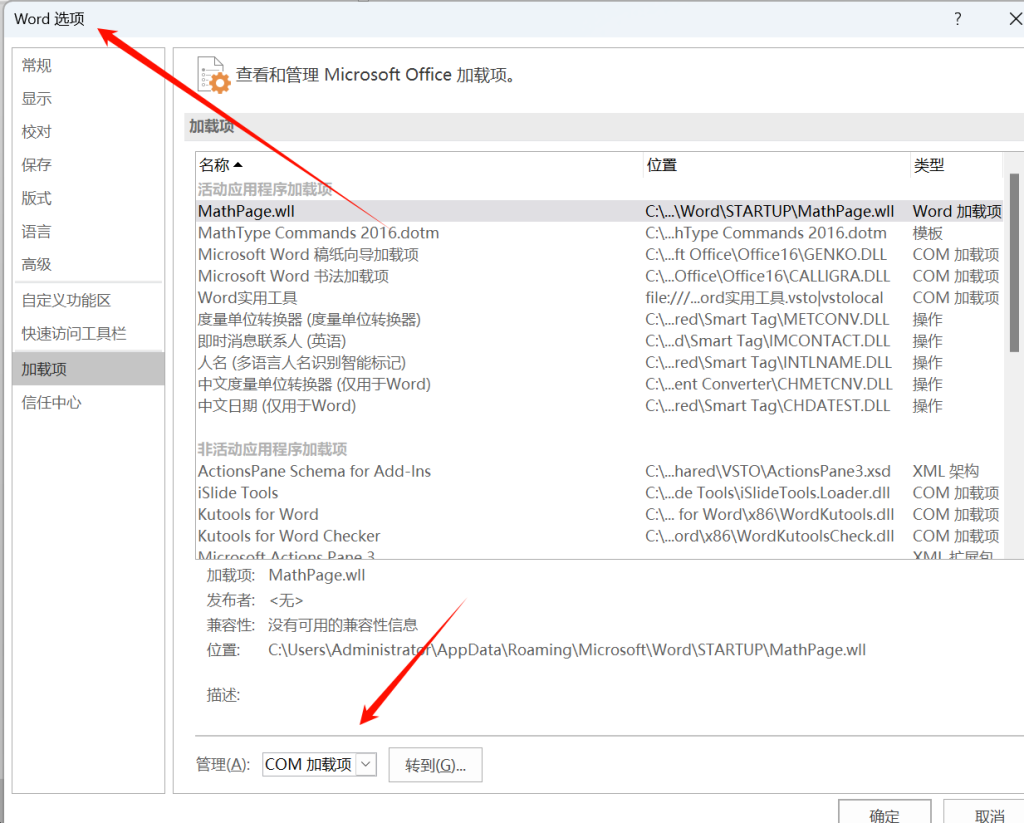The height and width of the screenshot is (823, 1024).
Task: Click the help question mark icon
Action: click(957, 18)
